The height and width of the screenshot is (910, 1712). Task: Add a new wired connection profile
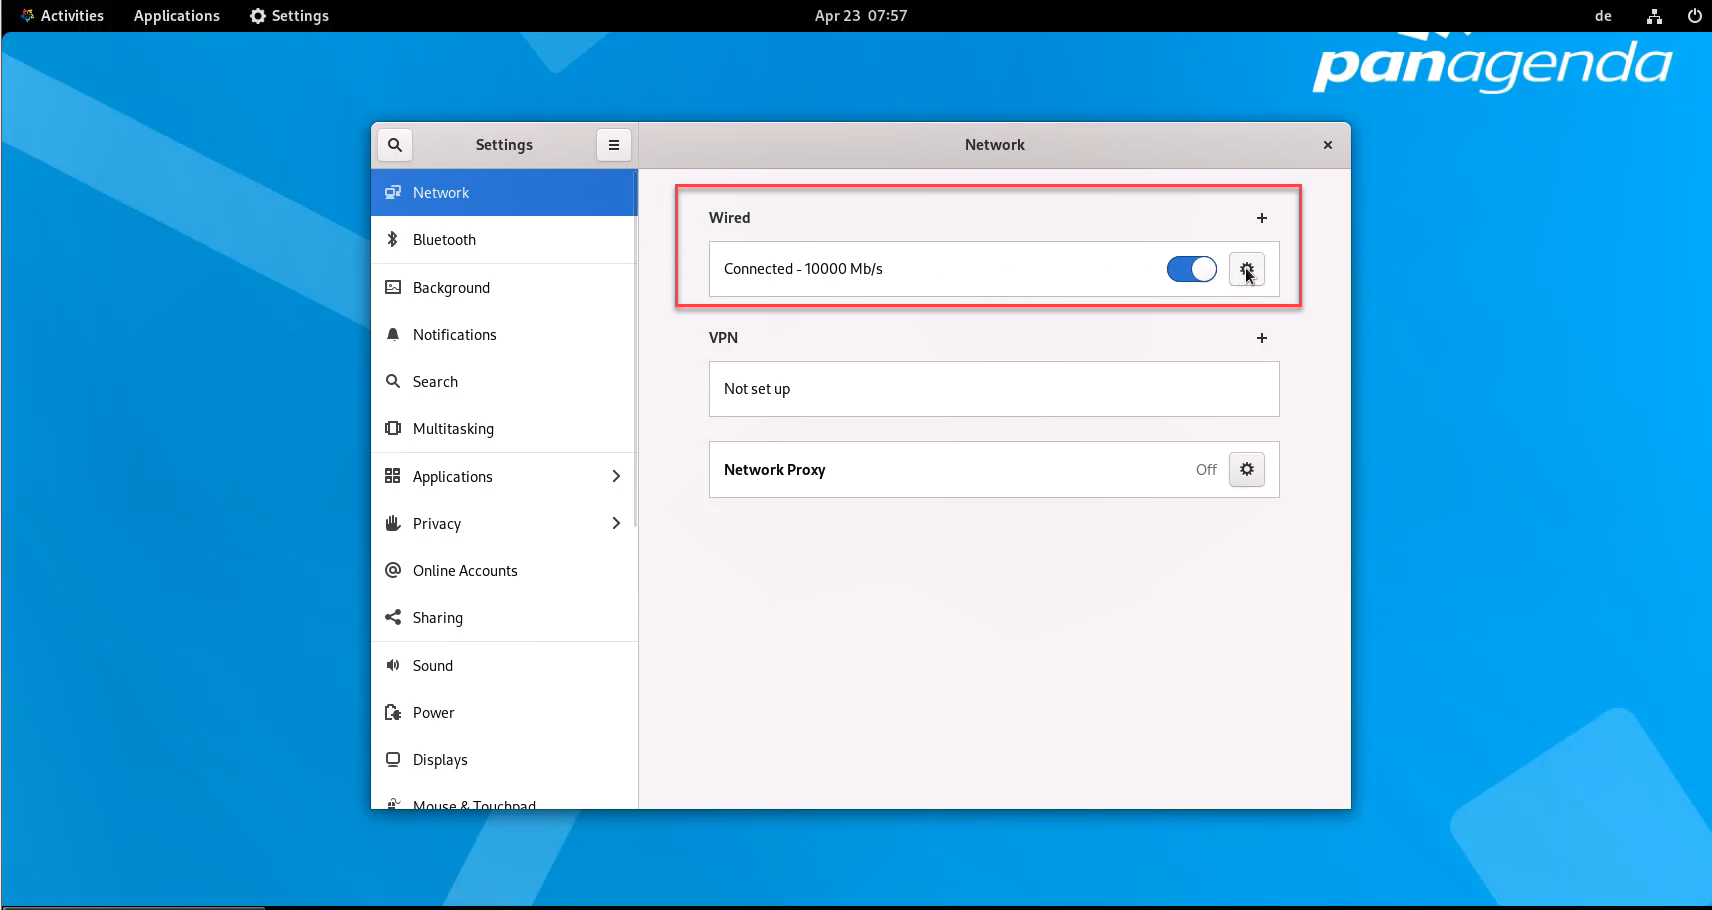pos(1262,218)
